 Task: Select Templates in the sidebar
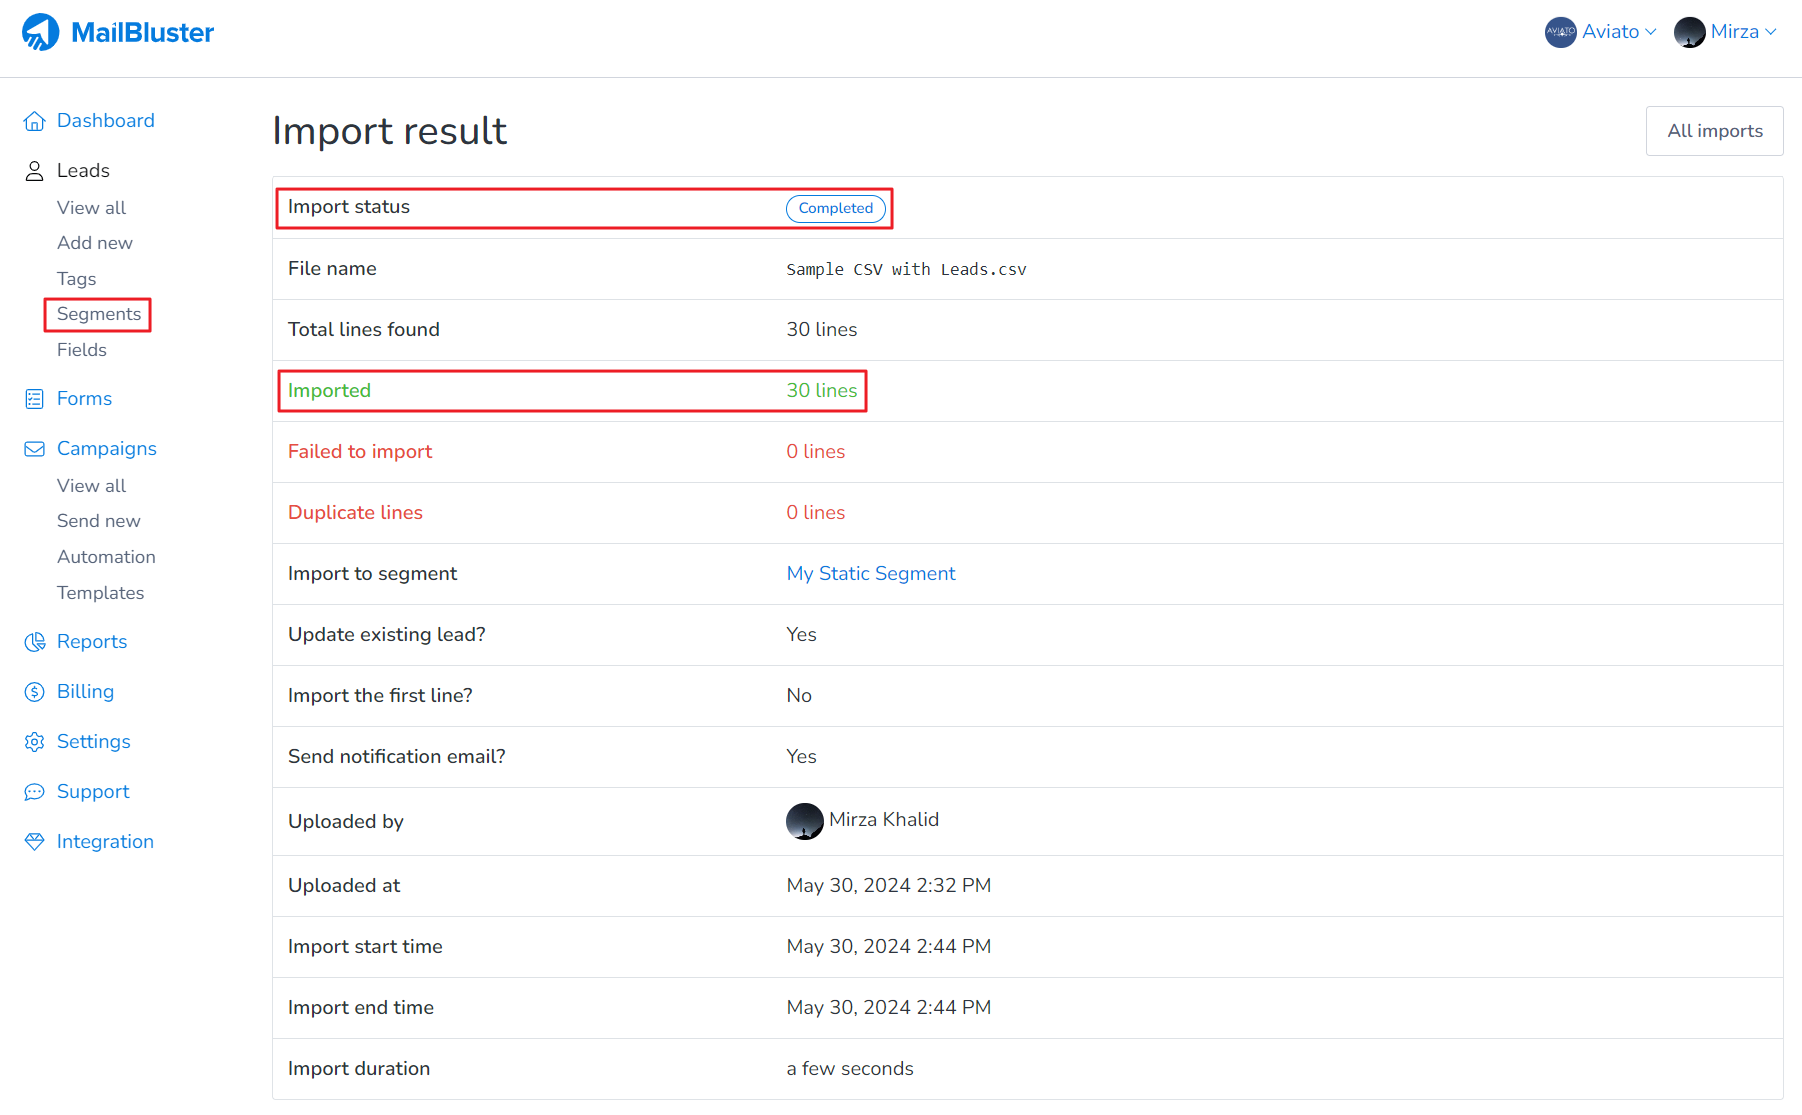click(100, 593)
